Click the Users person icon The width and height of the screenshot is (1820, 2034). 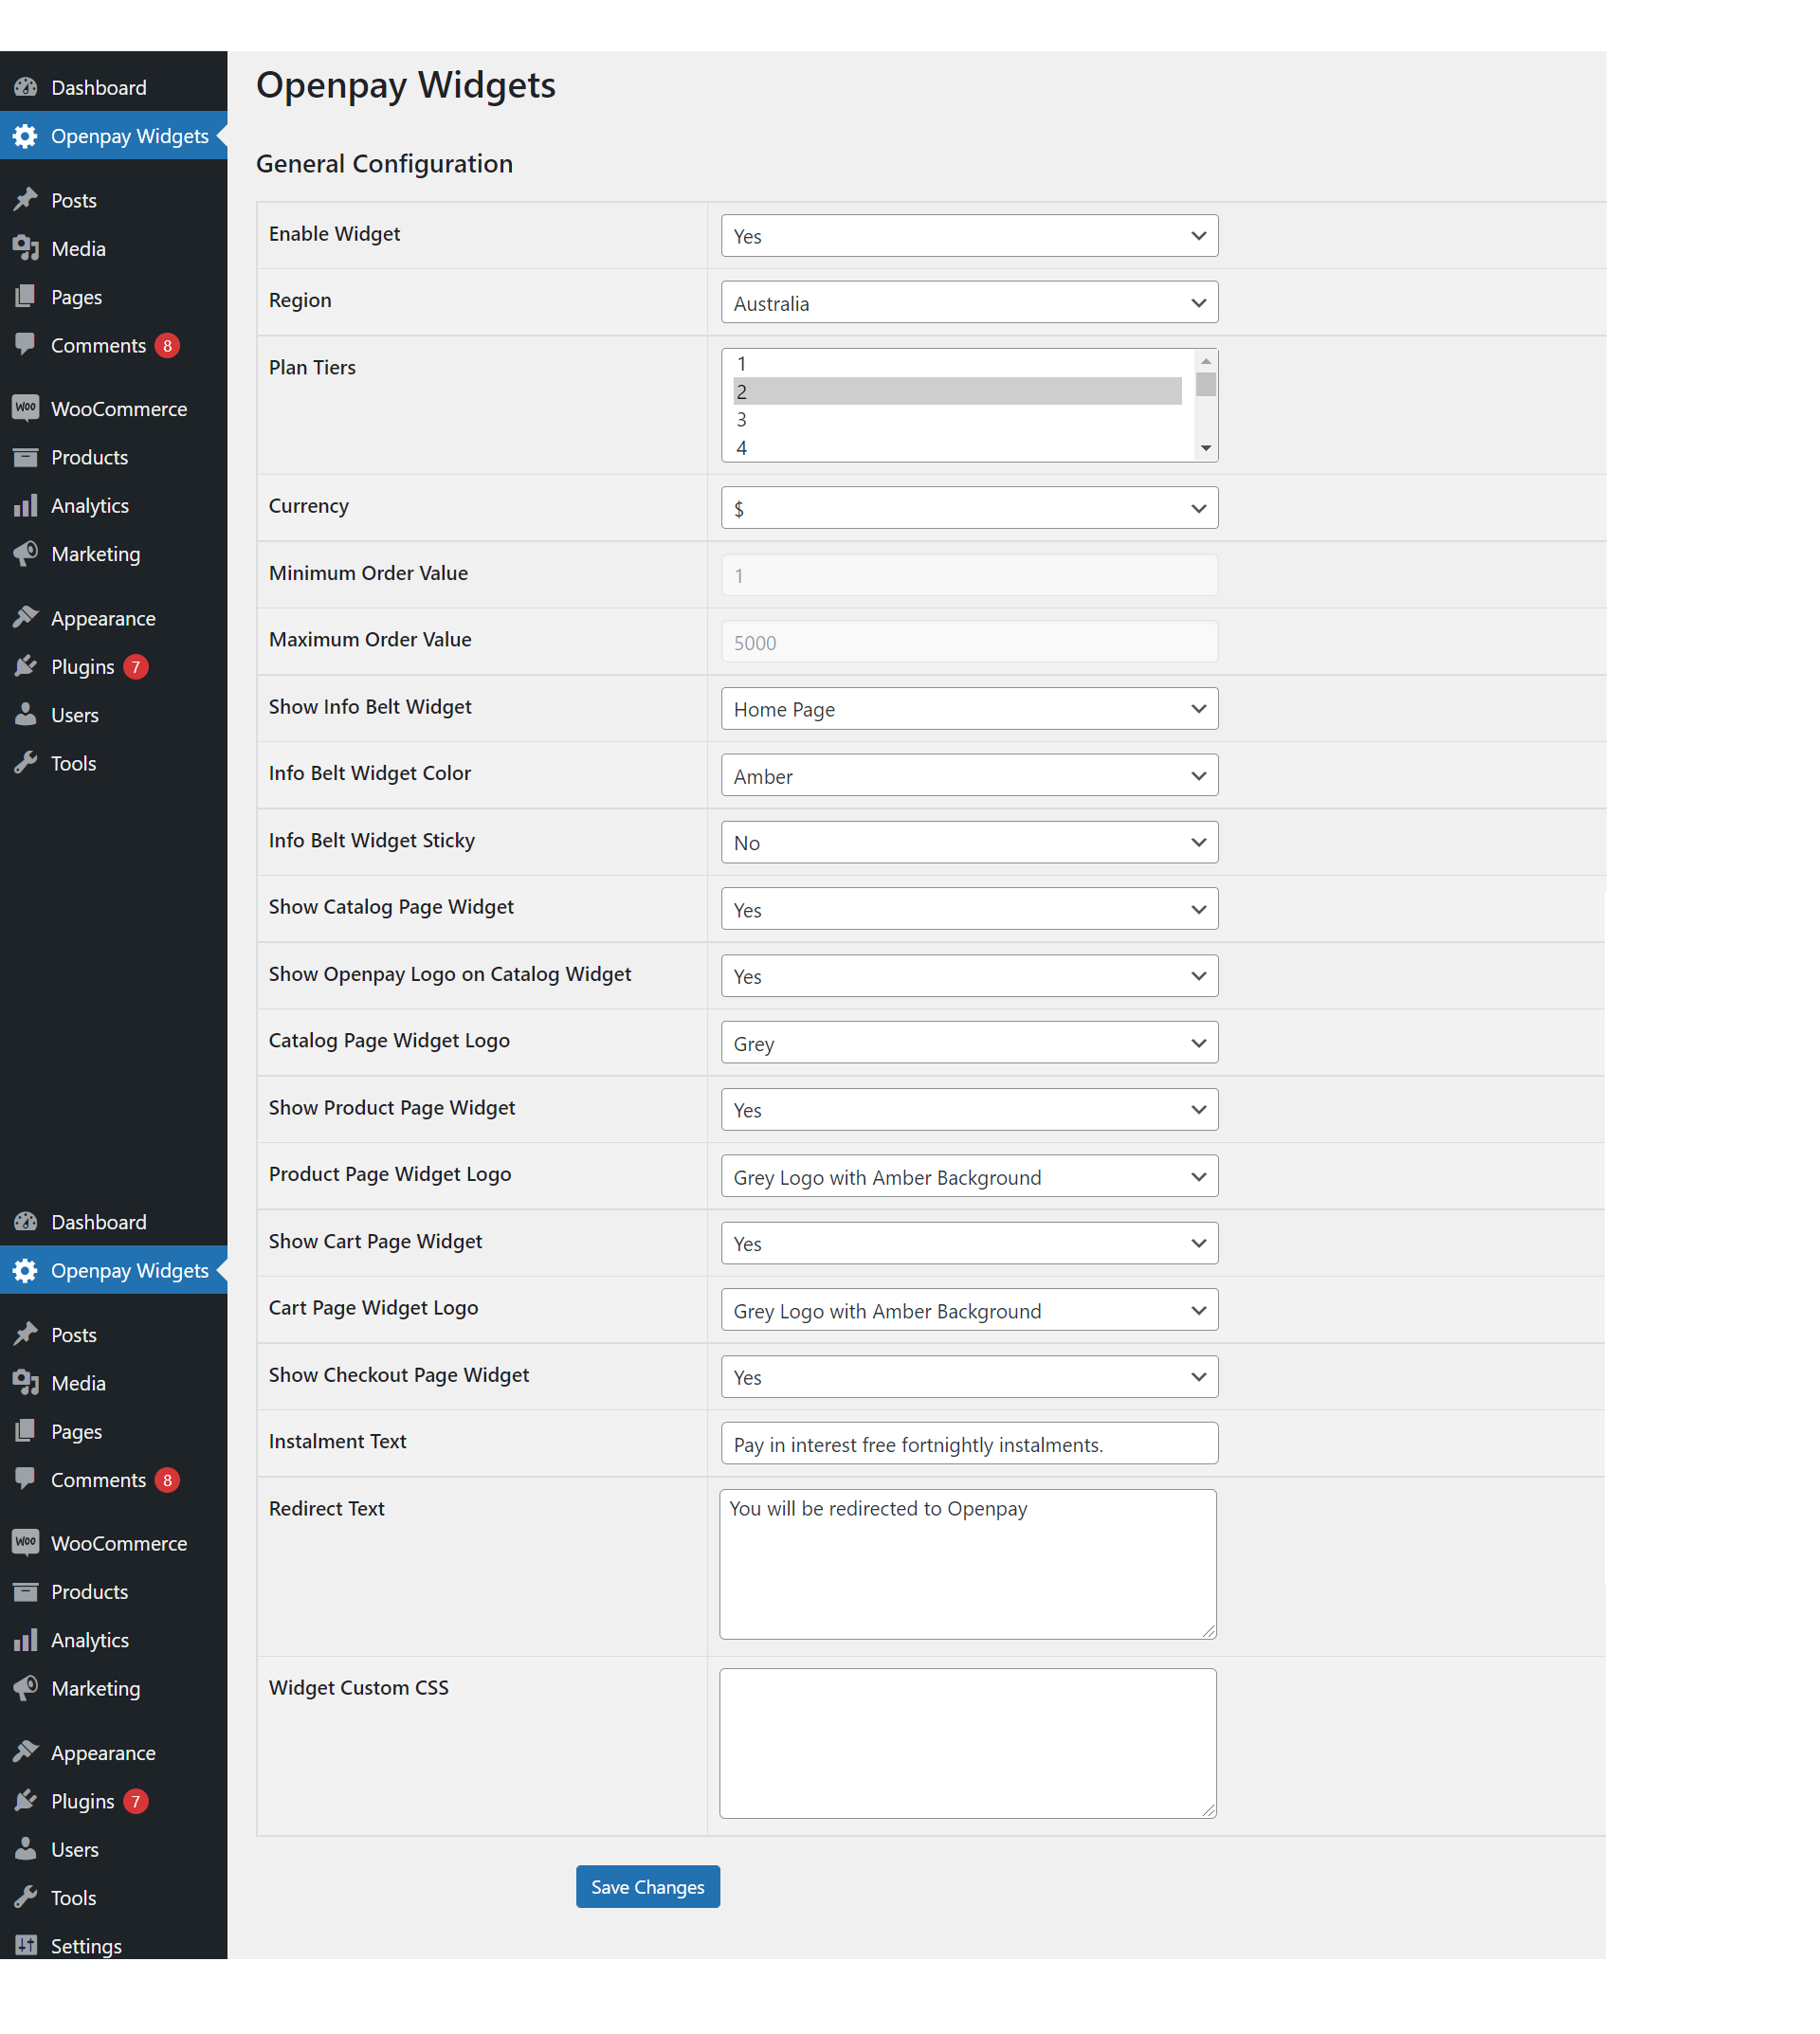tap(26, 714)
